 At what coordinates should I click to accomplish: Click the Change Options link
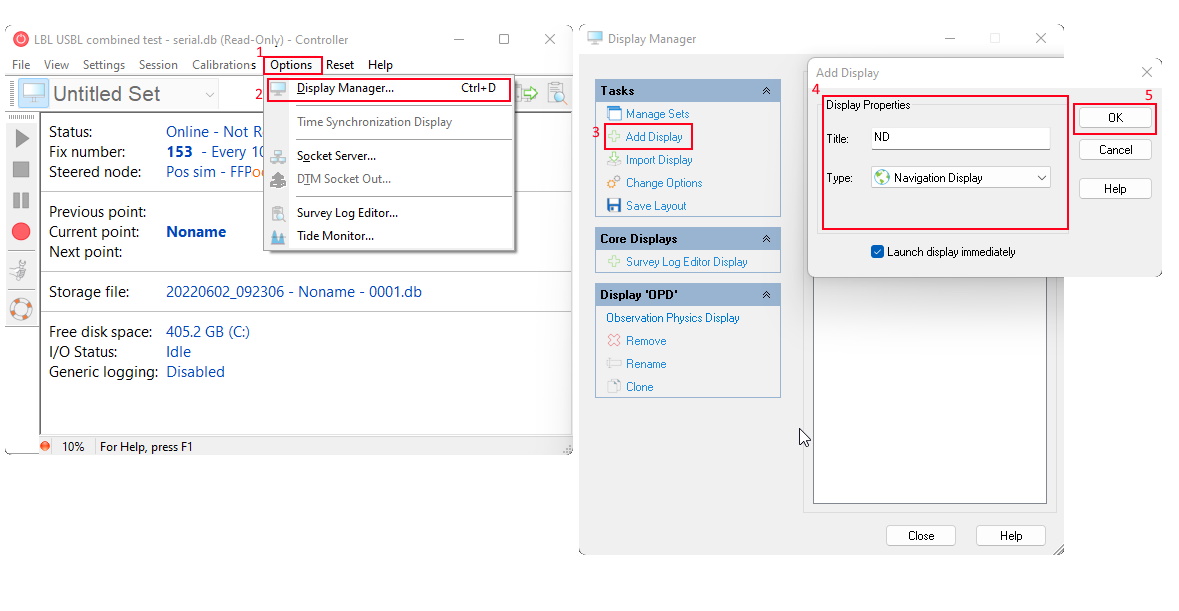coord(664,183)
